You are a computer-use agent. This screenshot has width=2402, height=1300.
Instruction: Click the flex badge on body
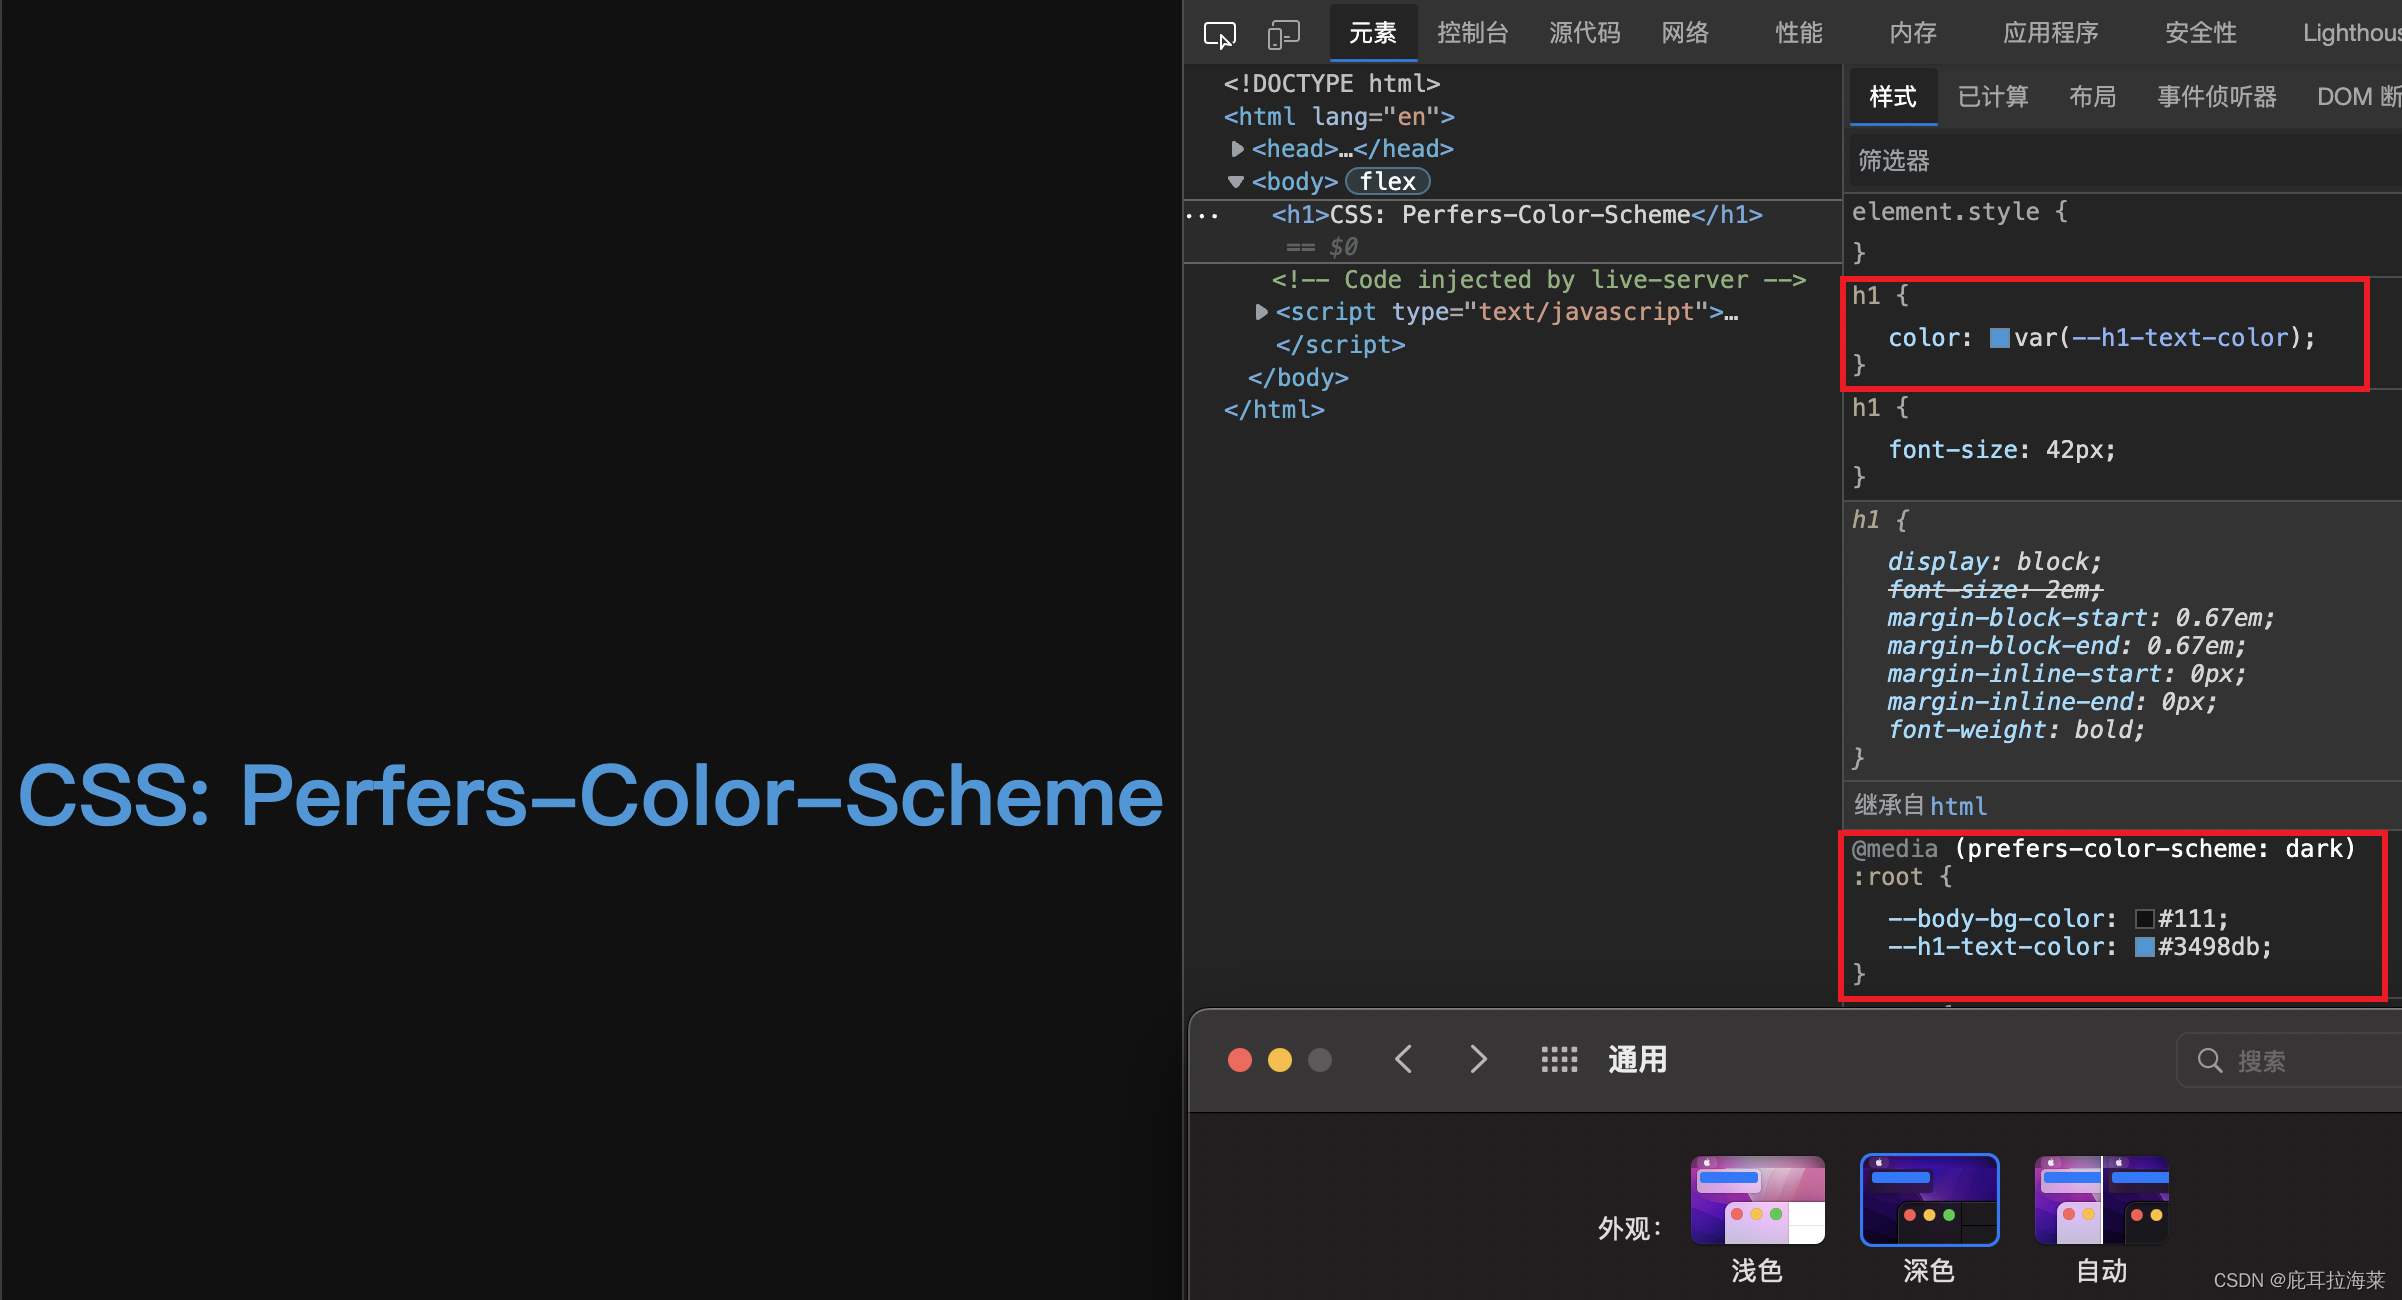click(x=1388, y=182)
